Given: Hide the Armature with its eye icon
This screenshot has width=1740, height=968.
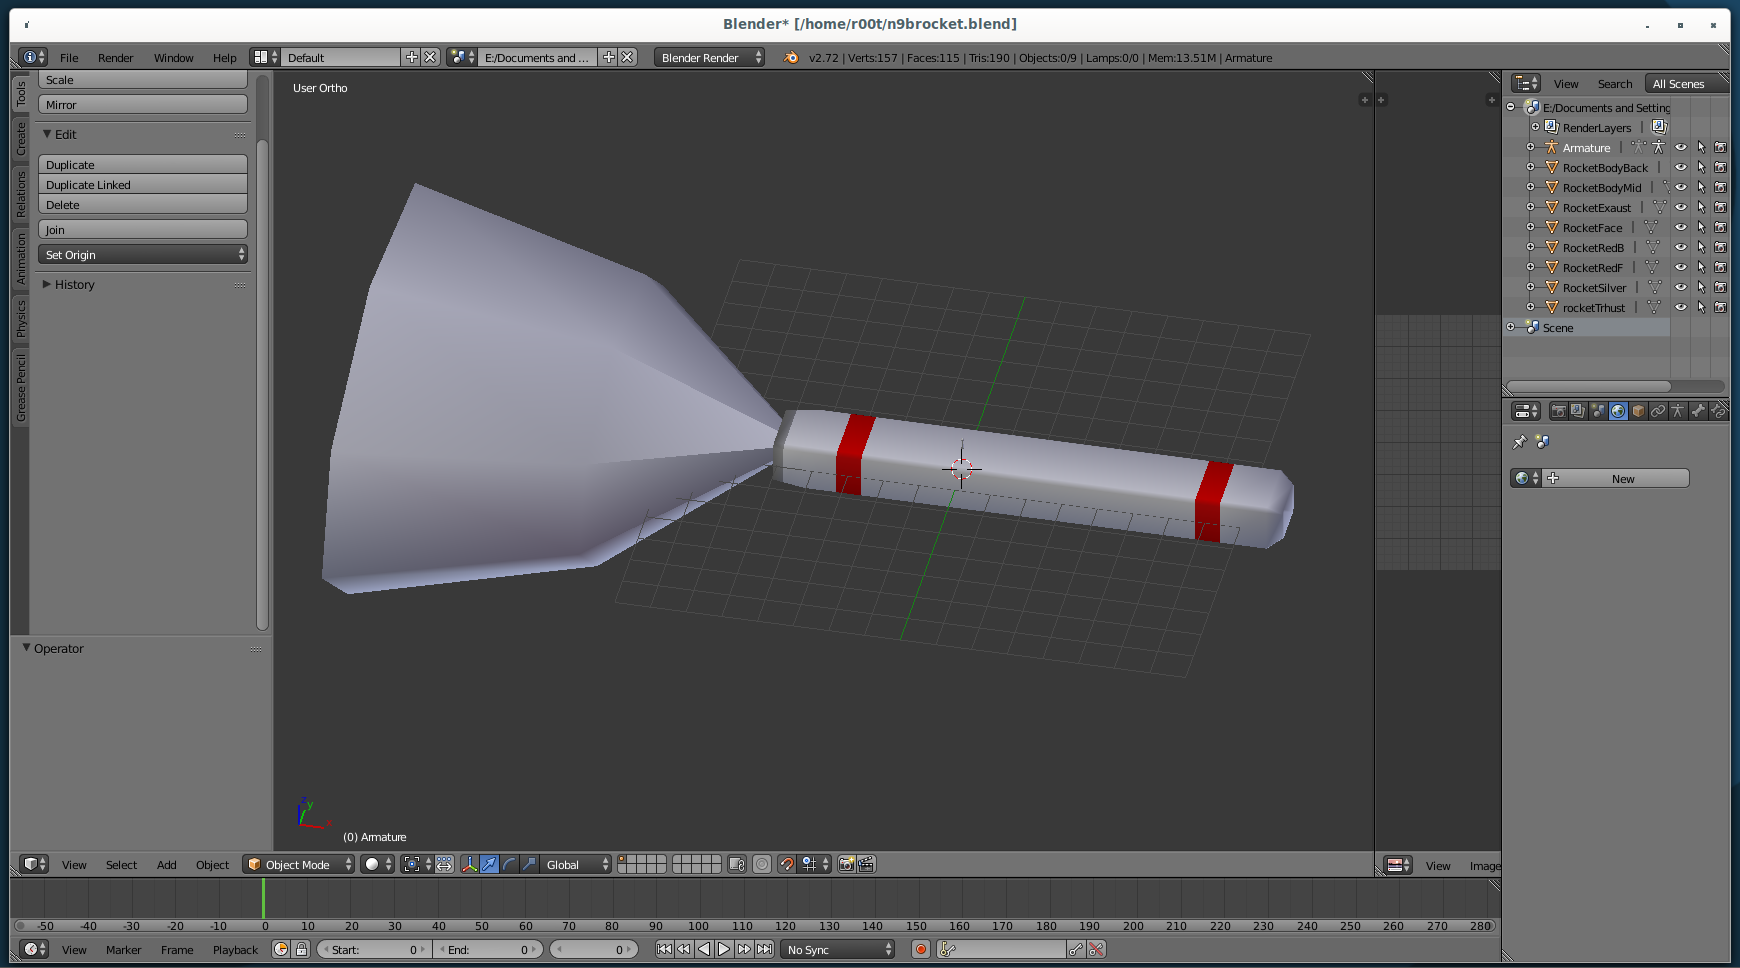Looking at the screenshot, I should tap(1681, 147).
